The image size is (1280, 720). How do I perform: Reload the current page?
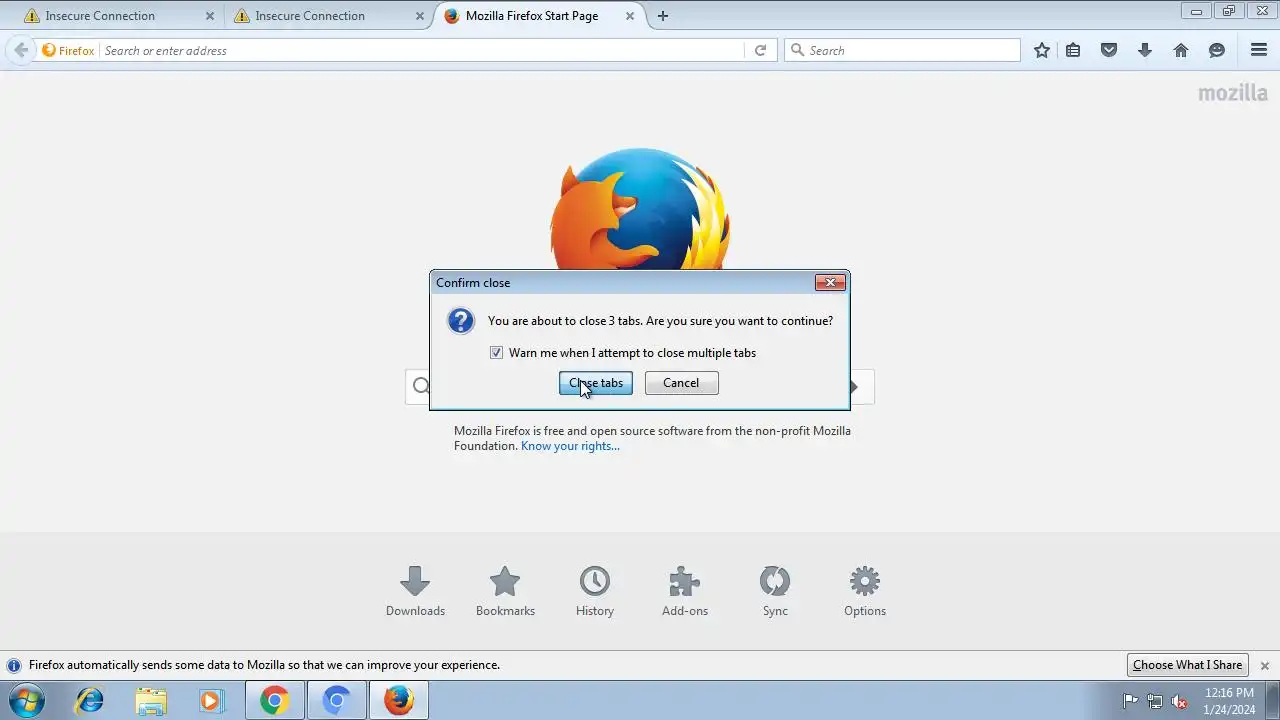point(760,50)
